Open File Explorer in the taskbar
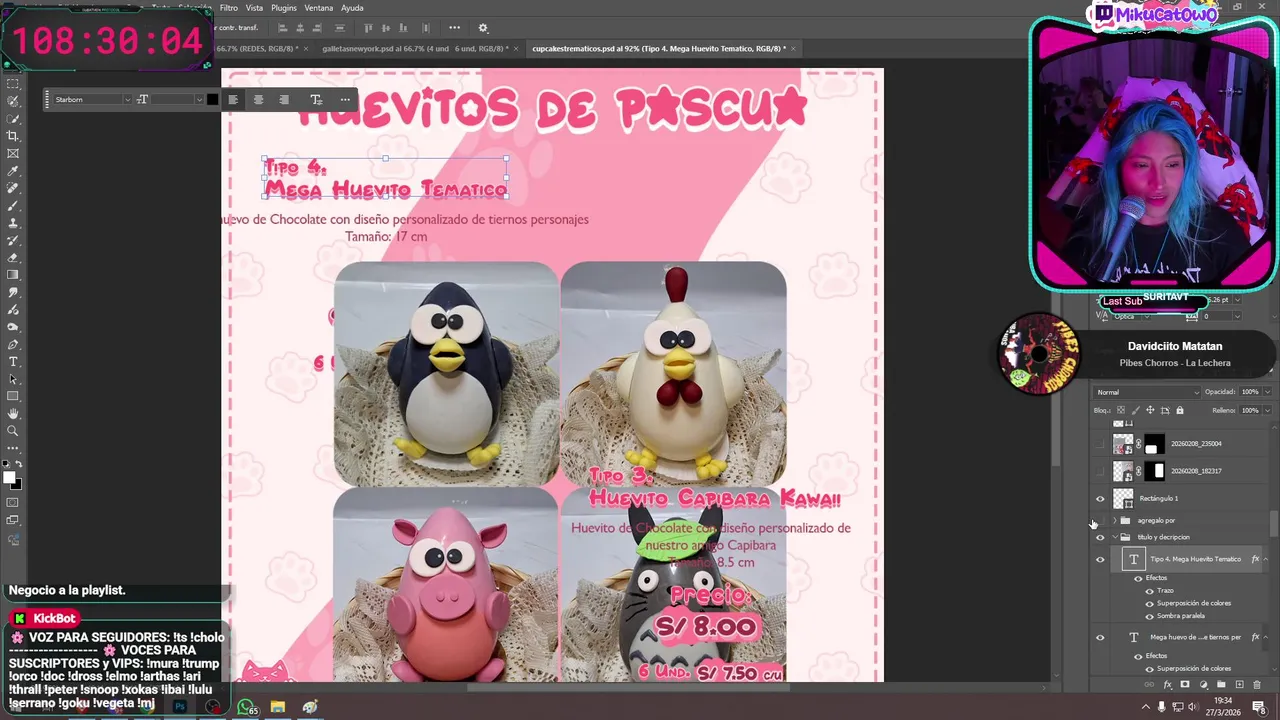The height and width of the screenshot is (720, 1280). [278, 707]
